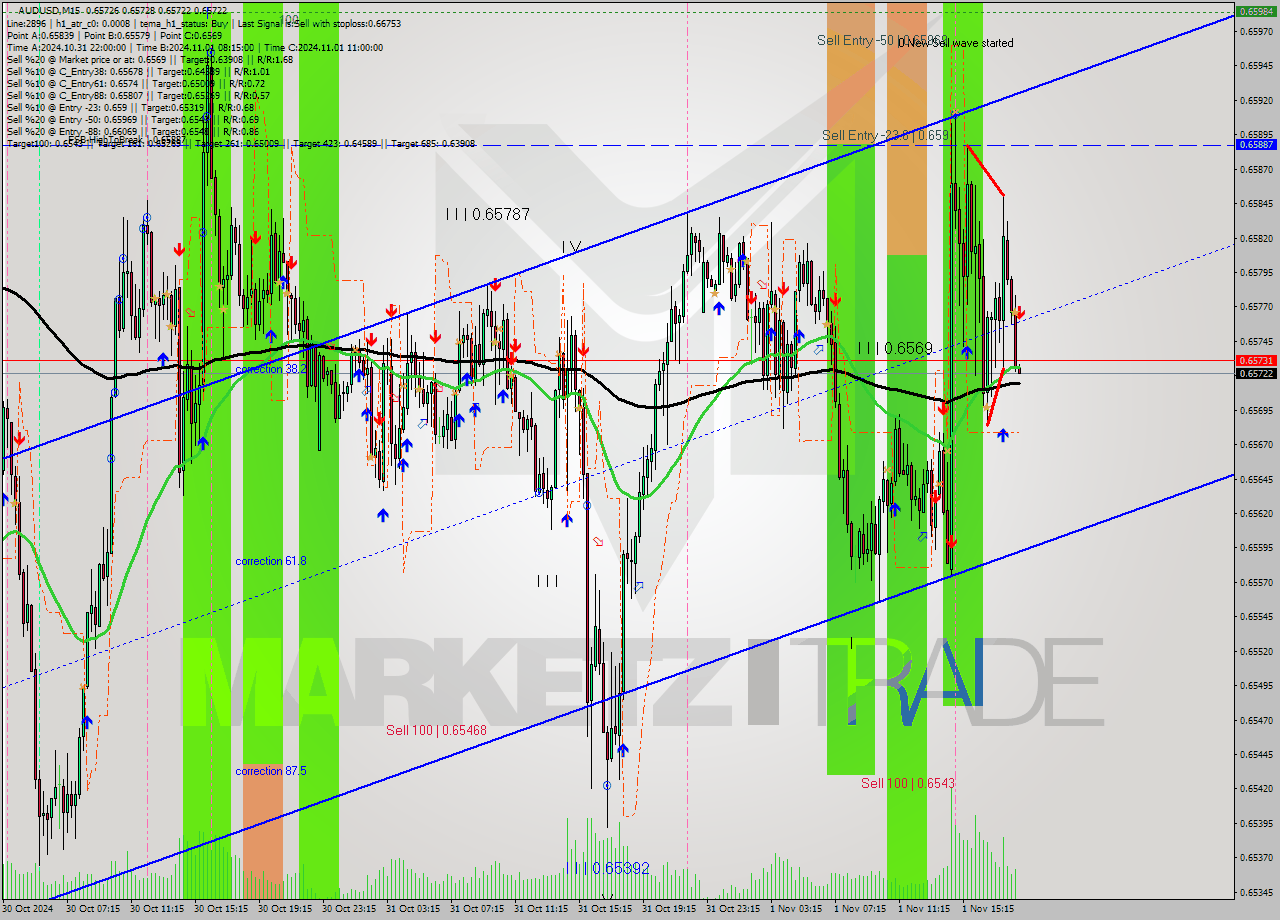Click the 'Sell 100 | 0.65468' label
Viewport: 1280px width, 920px height.
tap(436, 730)
